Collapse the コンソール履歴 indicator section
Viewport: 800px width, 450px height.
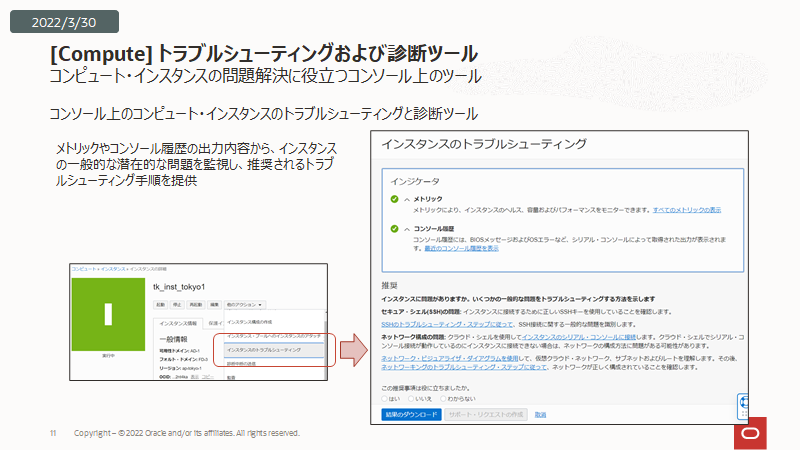(407, 229)
